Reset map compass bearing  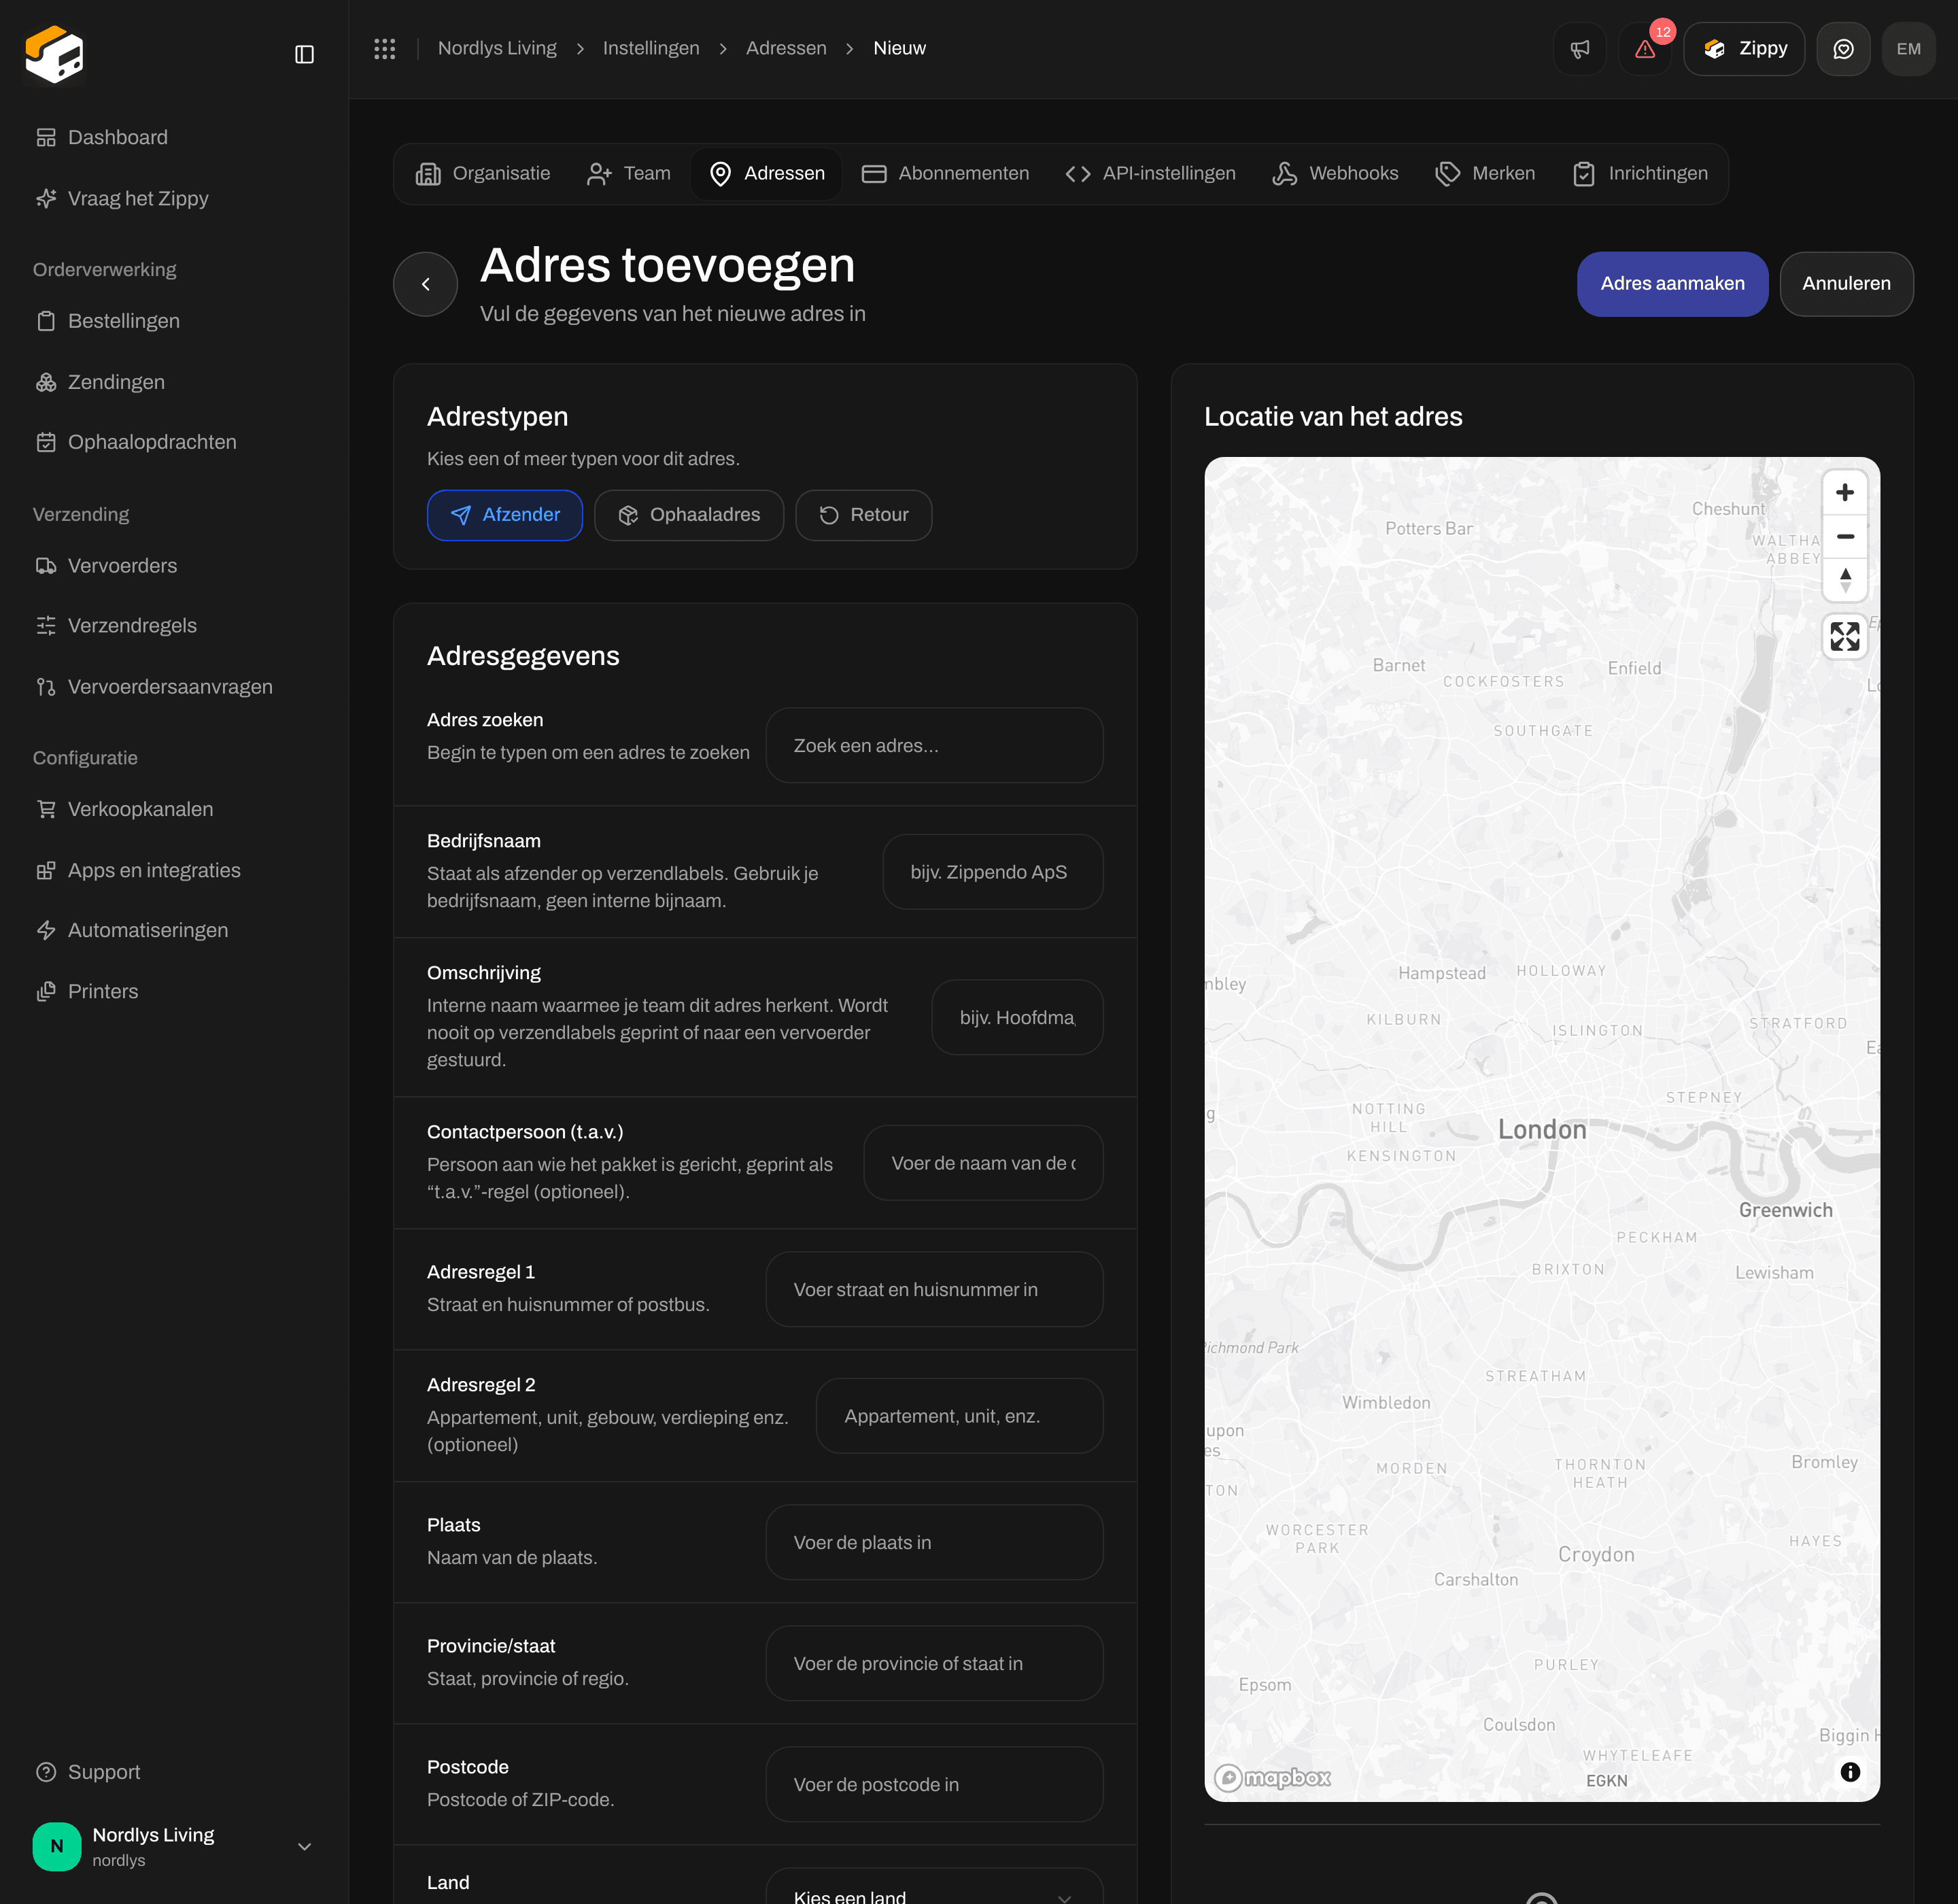1845,579
